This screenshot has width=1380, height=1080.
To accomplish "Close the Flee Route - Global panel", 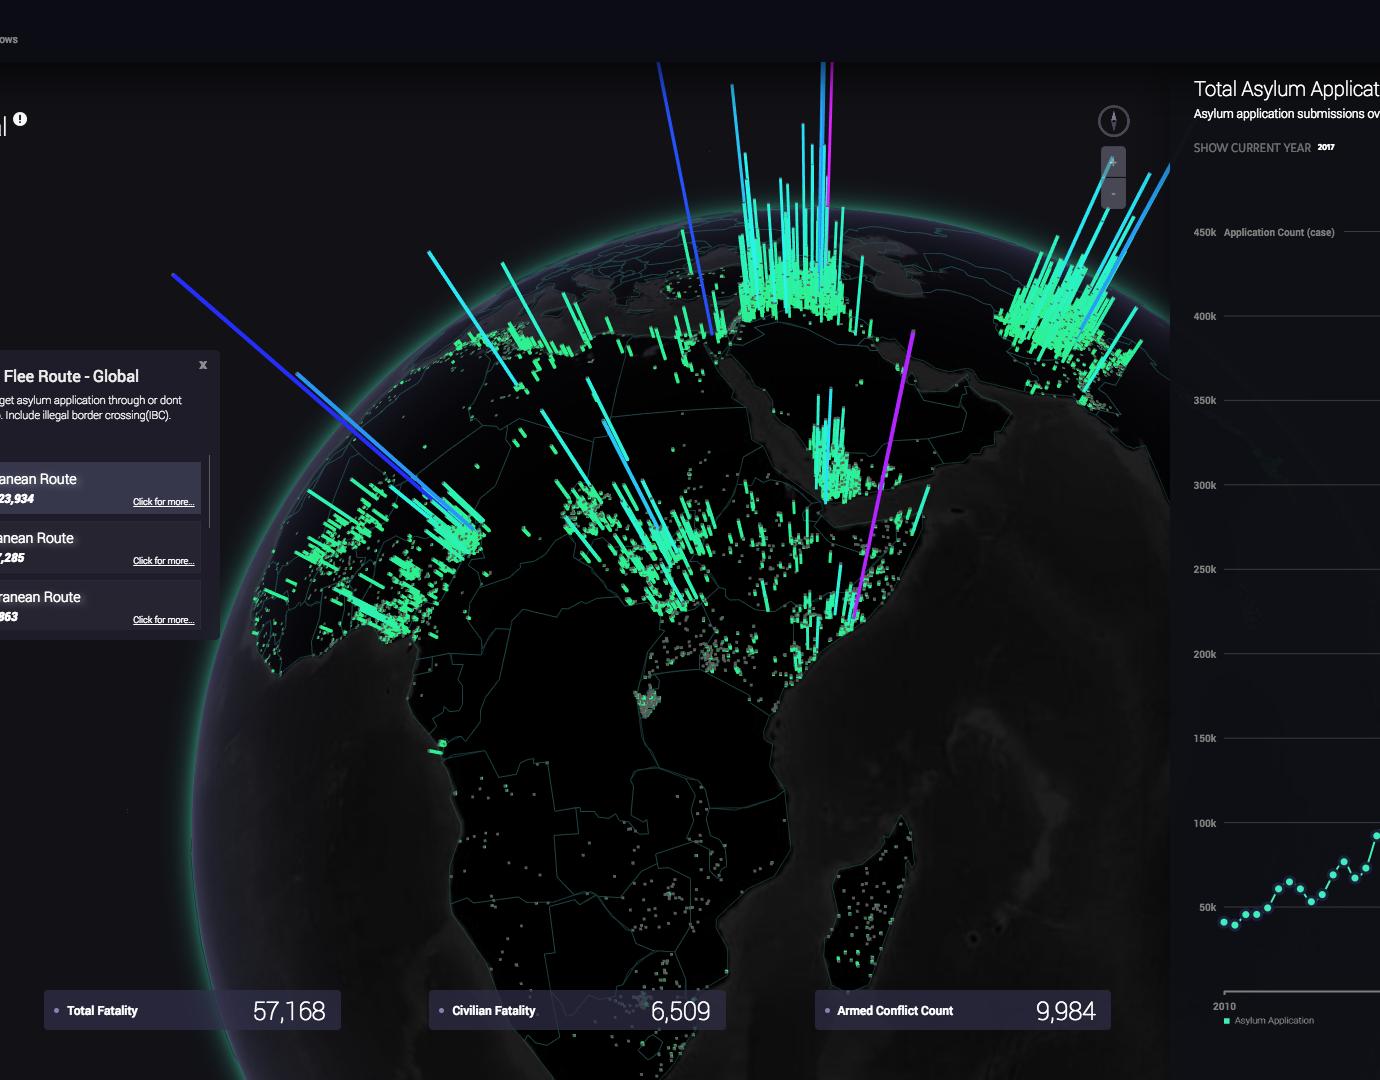I will coord(203,365).
